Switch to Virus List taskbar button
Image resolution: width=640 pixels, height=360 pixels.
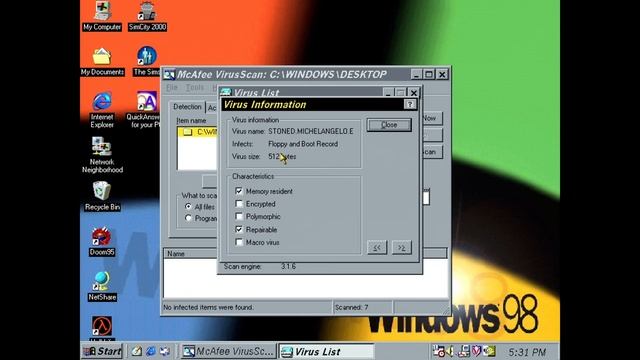tap(326, 351)
